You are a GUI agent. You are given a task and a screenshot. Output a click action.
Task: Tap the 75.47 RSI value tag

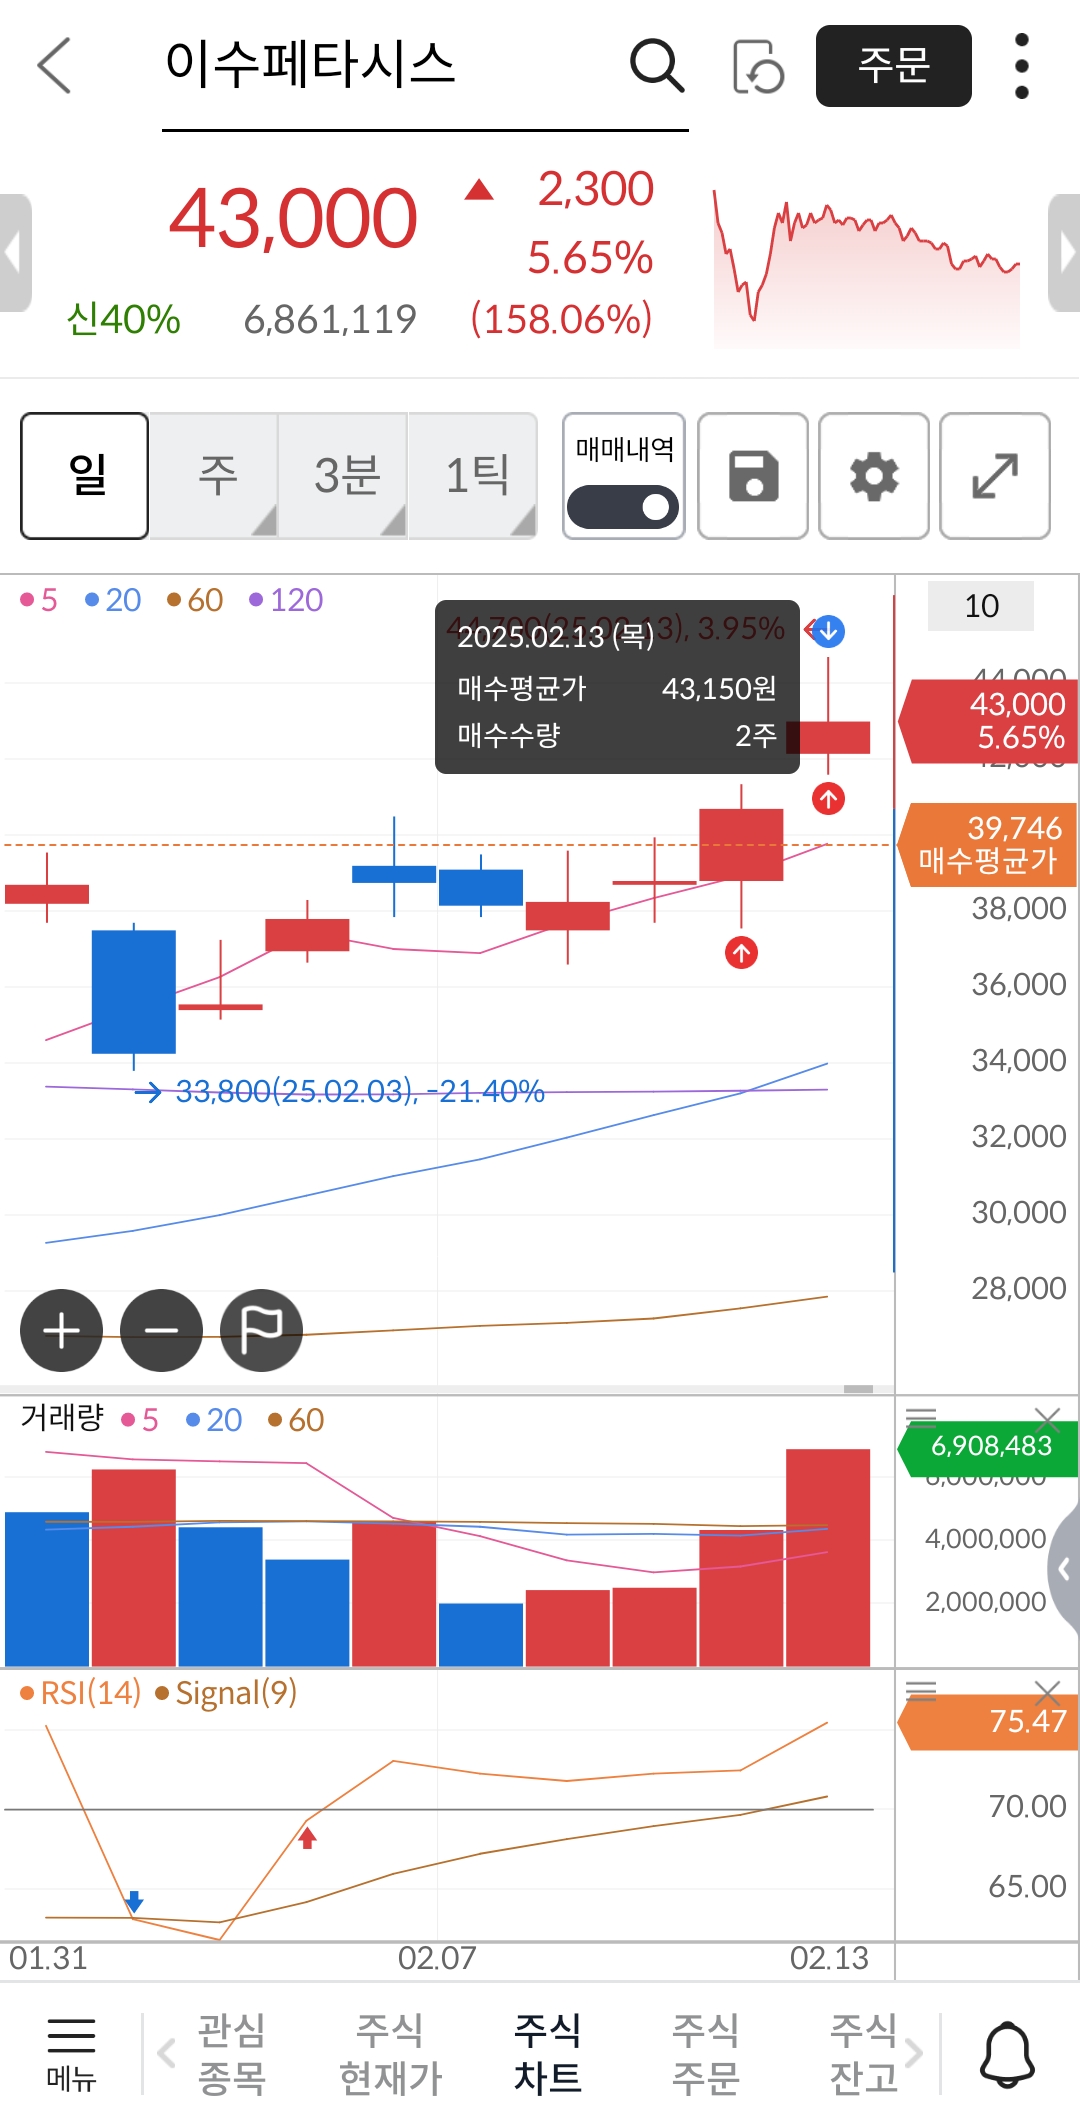pos(988,1721)
